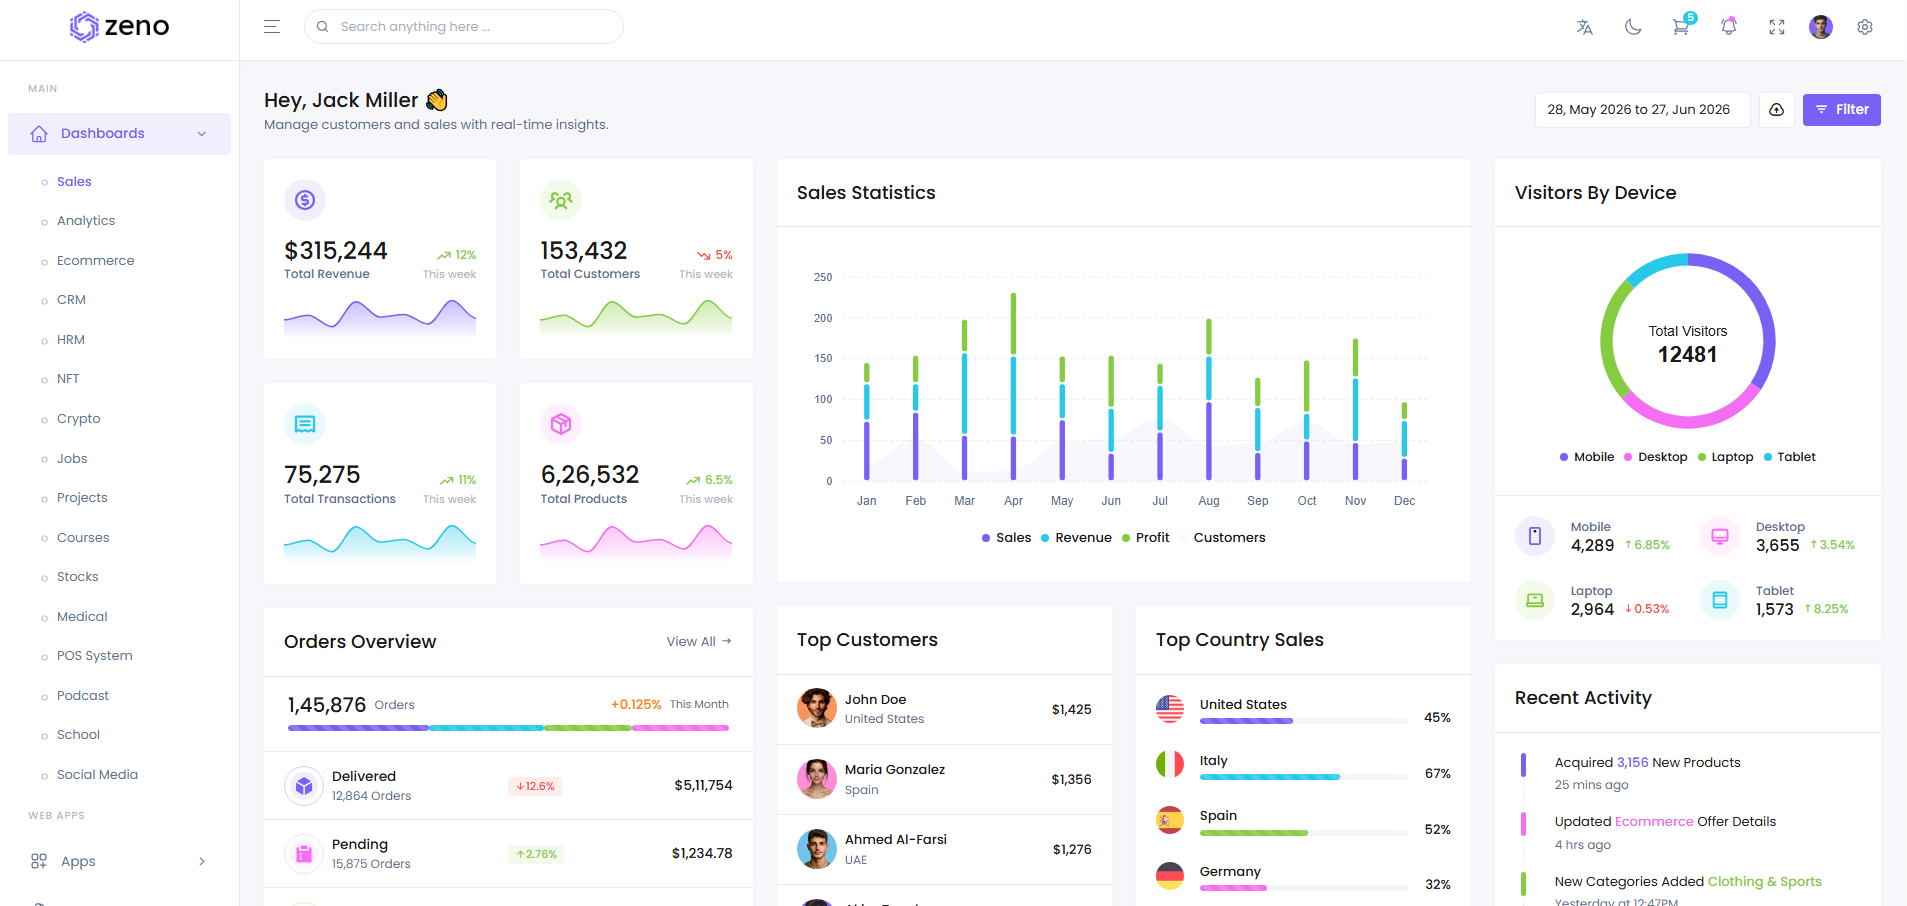Click the Total Revenue dollar icon
The width and height of the screenshot is (1907, 906).
[x=305, y=200]
